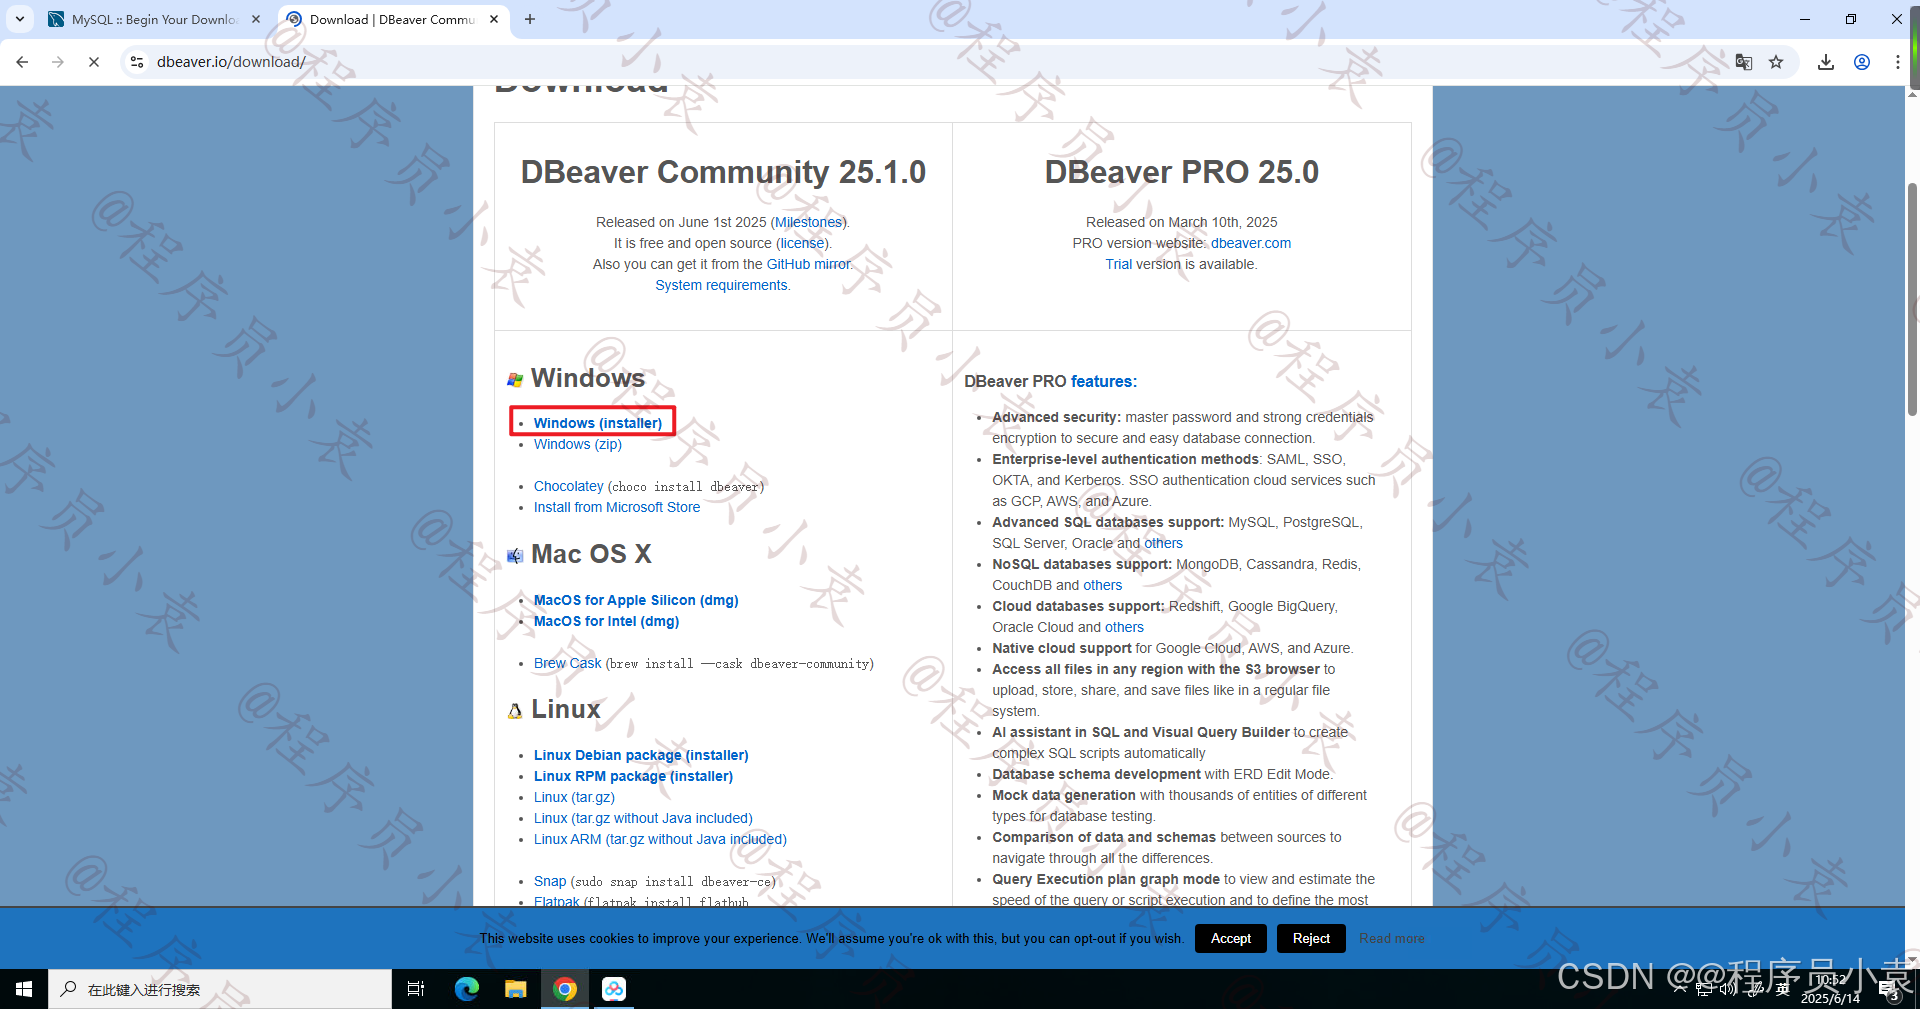Open the Snap link
The image size is (1920, 1009).
[549, 881]
